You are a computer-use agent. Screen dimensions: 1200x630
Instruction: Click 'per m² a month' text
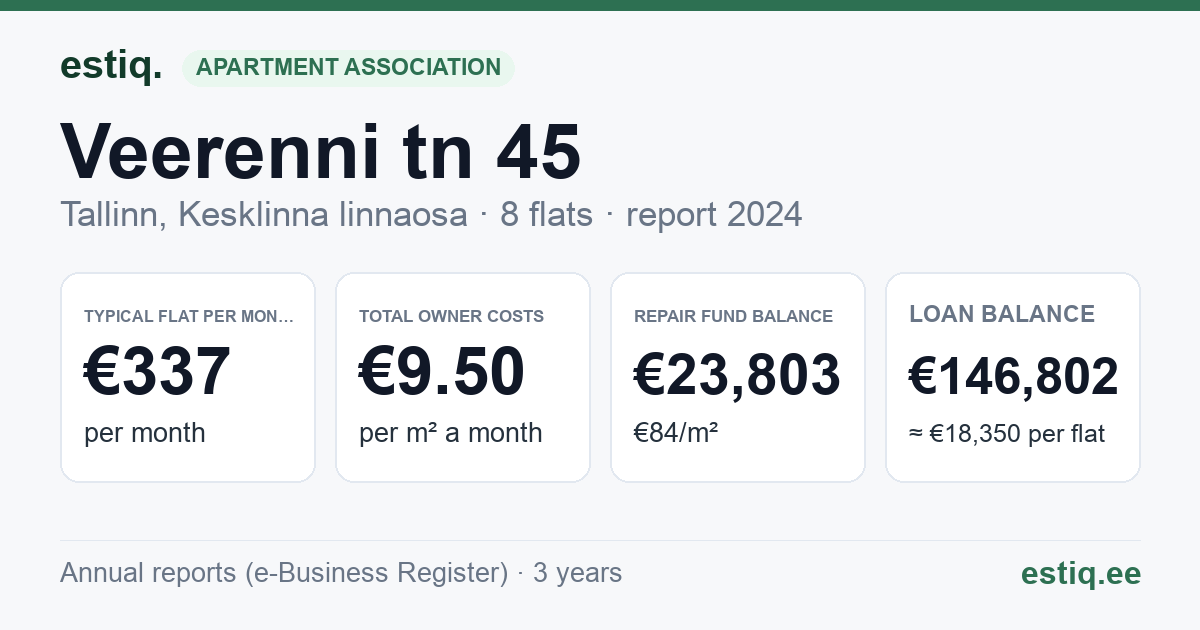pyautogui.click(x=451, y=433)
